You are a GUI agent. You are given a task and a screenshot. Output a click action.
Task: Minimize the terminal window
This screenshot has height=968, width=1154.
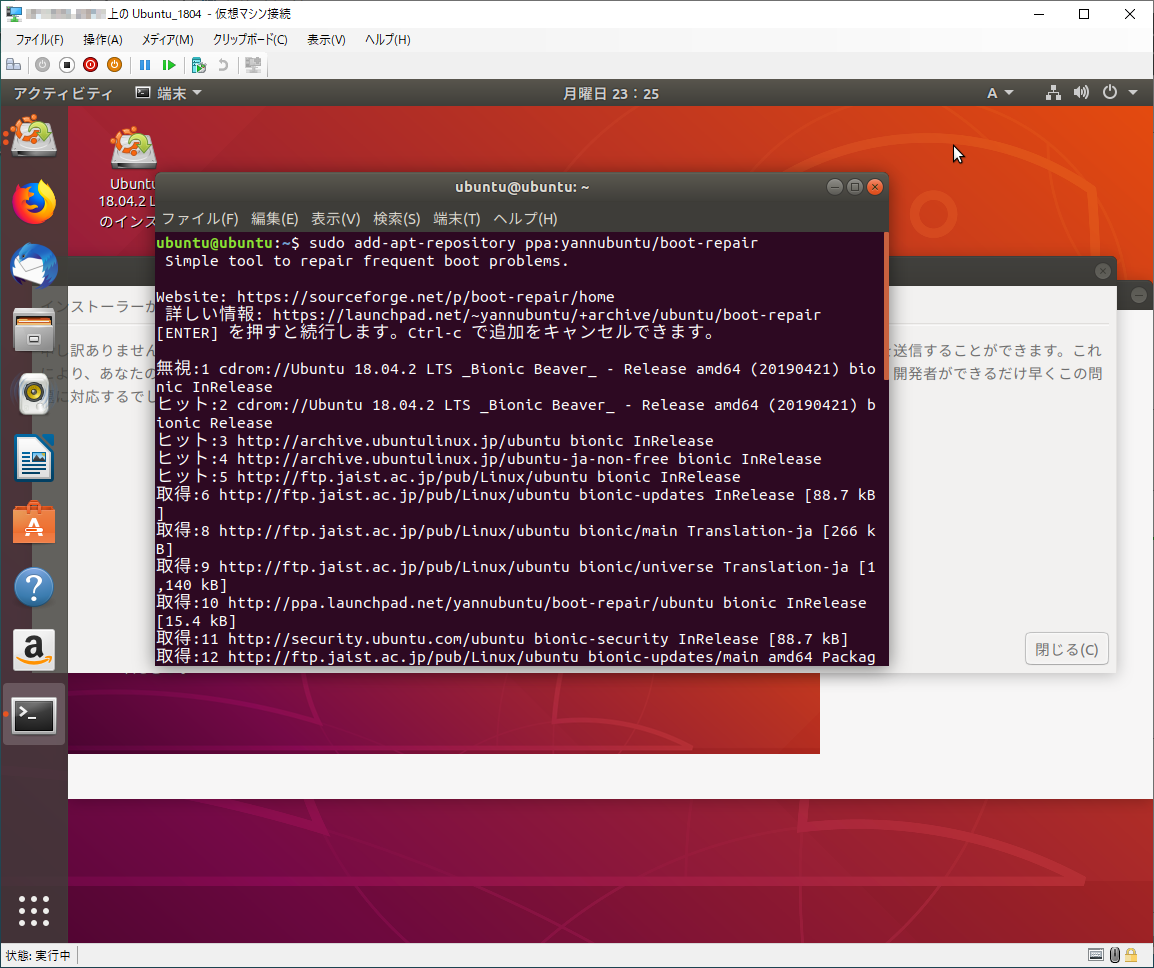pyautogui.click(x=835, y=187)
